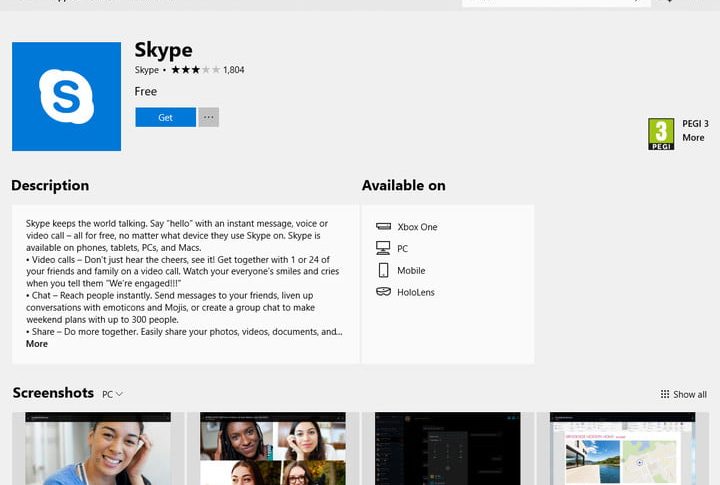
Task: Open the smiling woman screenshot thumbnail
Action: [x=98, y=448]
